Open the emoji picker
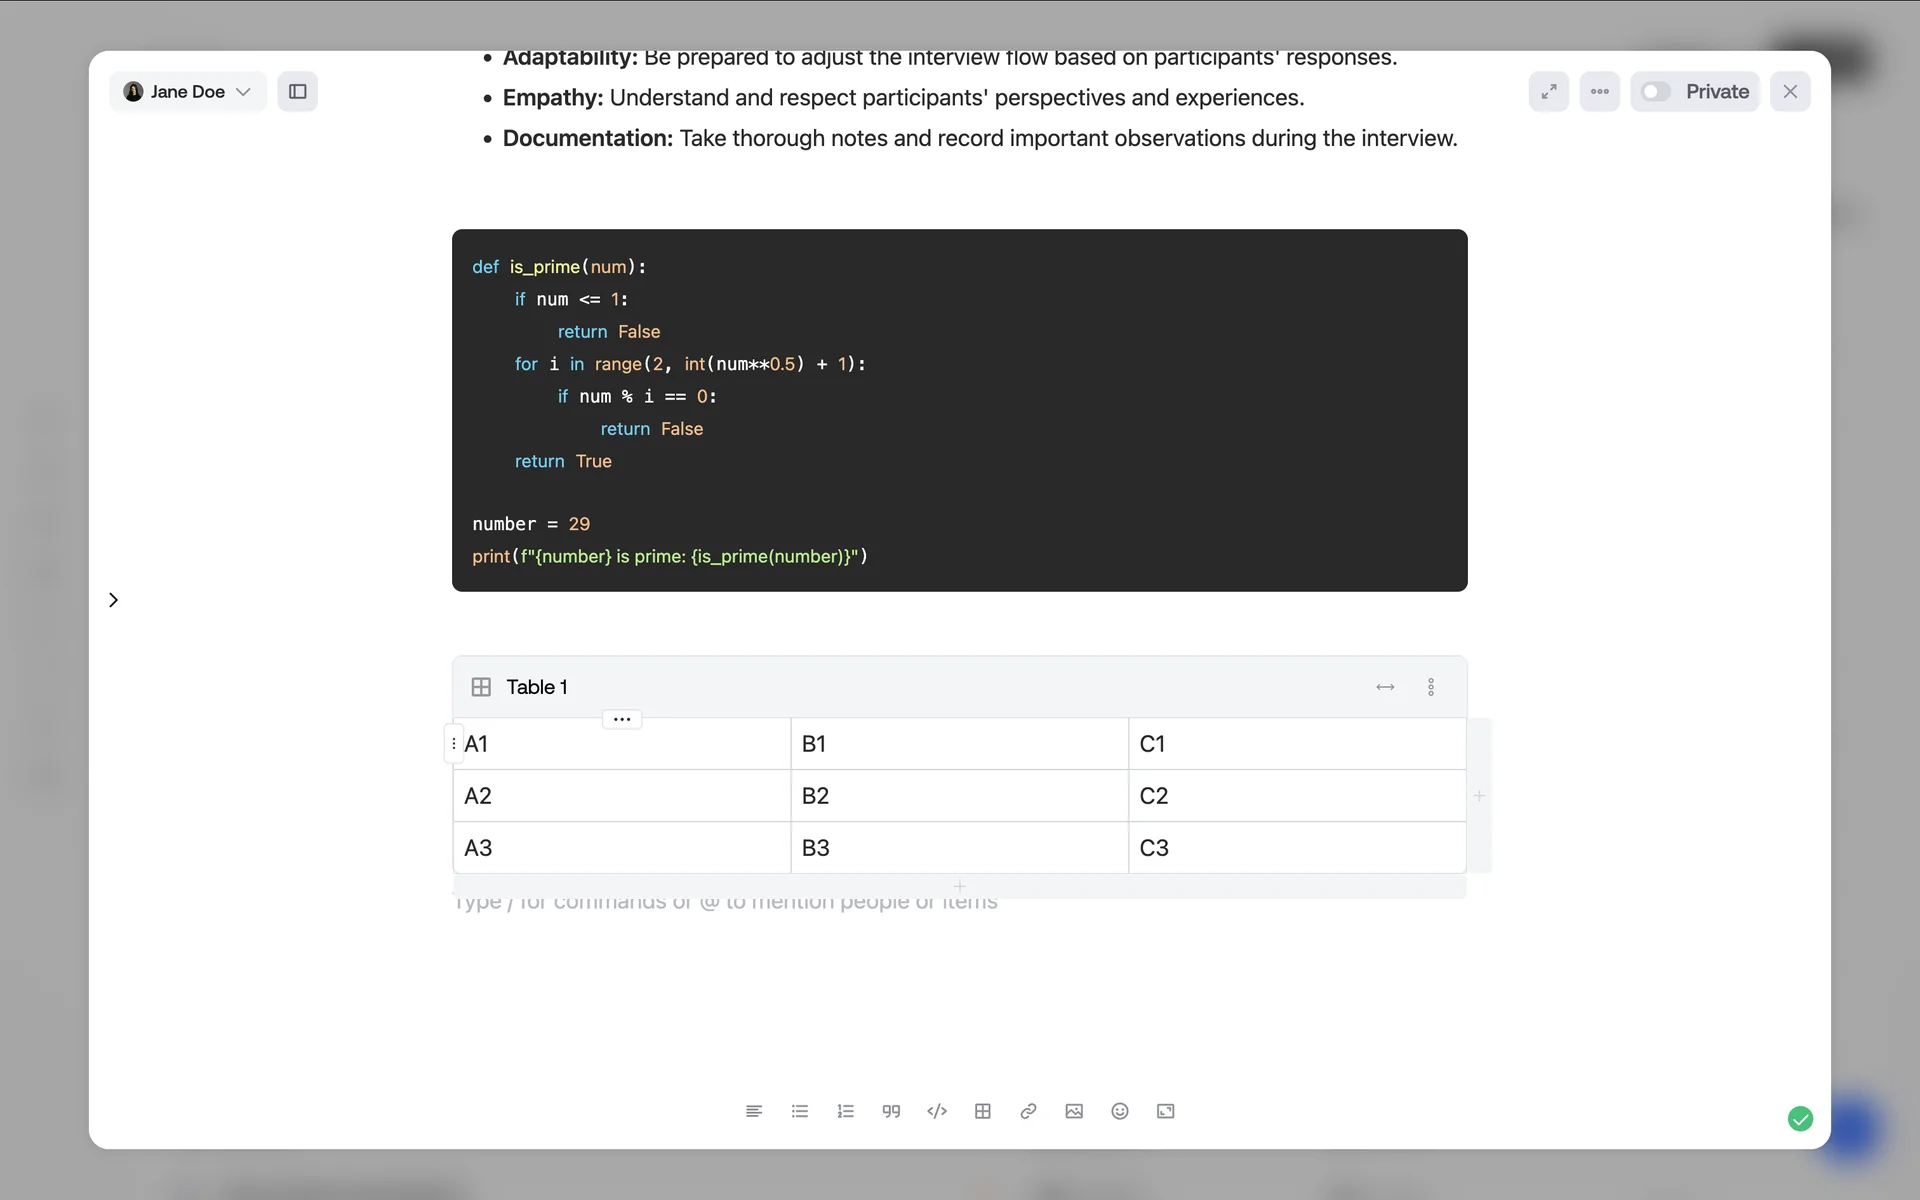Image resolution: width=1920 pixels, height=1200 pixels. (x=1120, y=1111)
